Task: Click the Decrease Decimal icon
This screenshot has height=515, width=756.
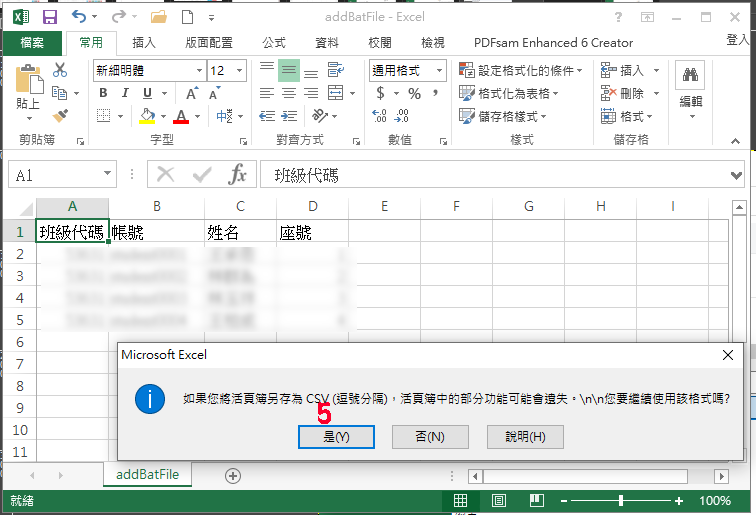Action: tap(402, 116)
